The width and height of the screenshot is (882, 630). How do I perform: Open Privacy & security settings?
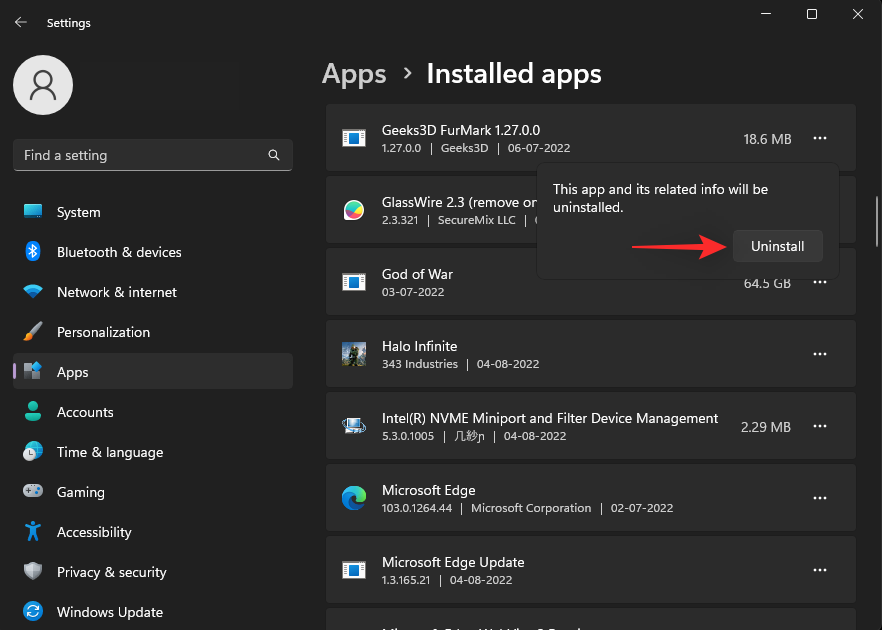(111, 572)
